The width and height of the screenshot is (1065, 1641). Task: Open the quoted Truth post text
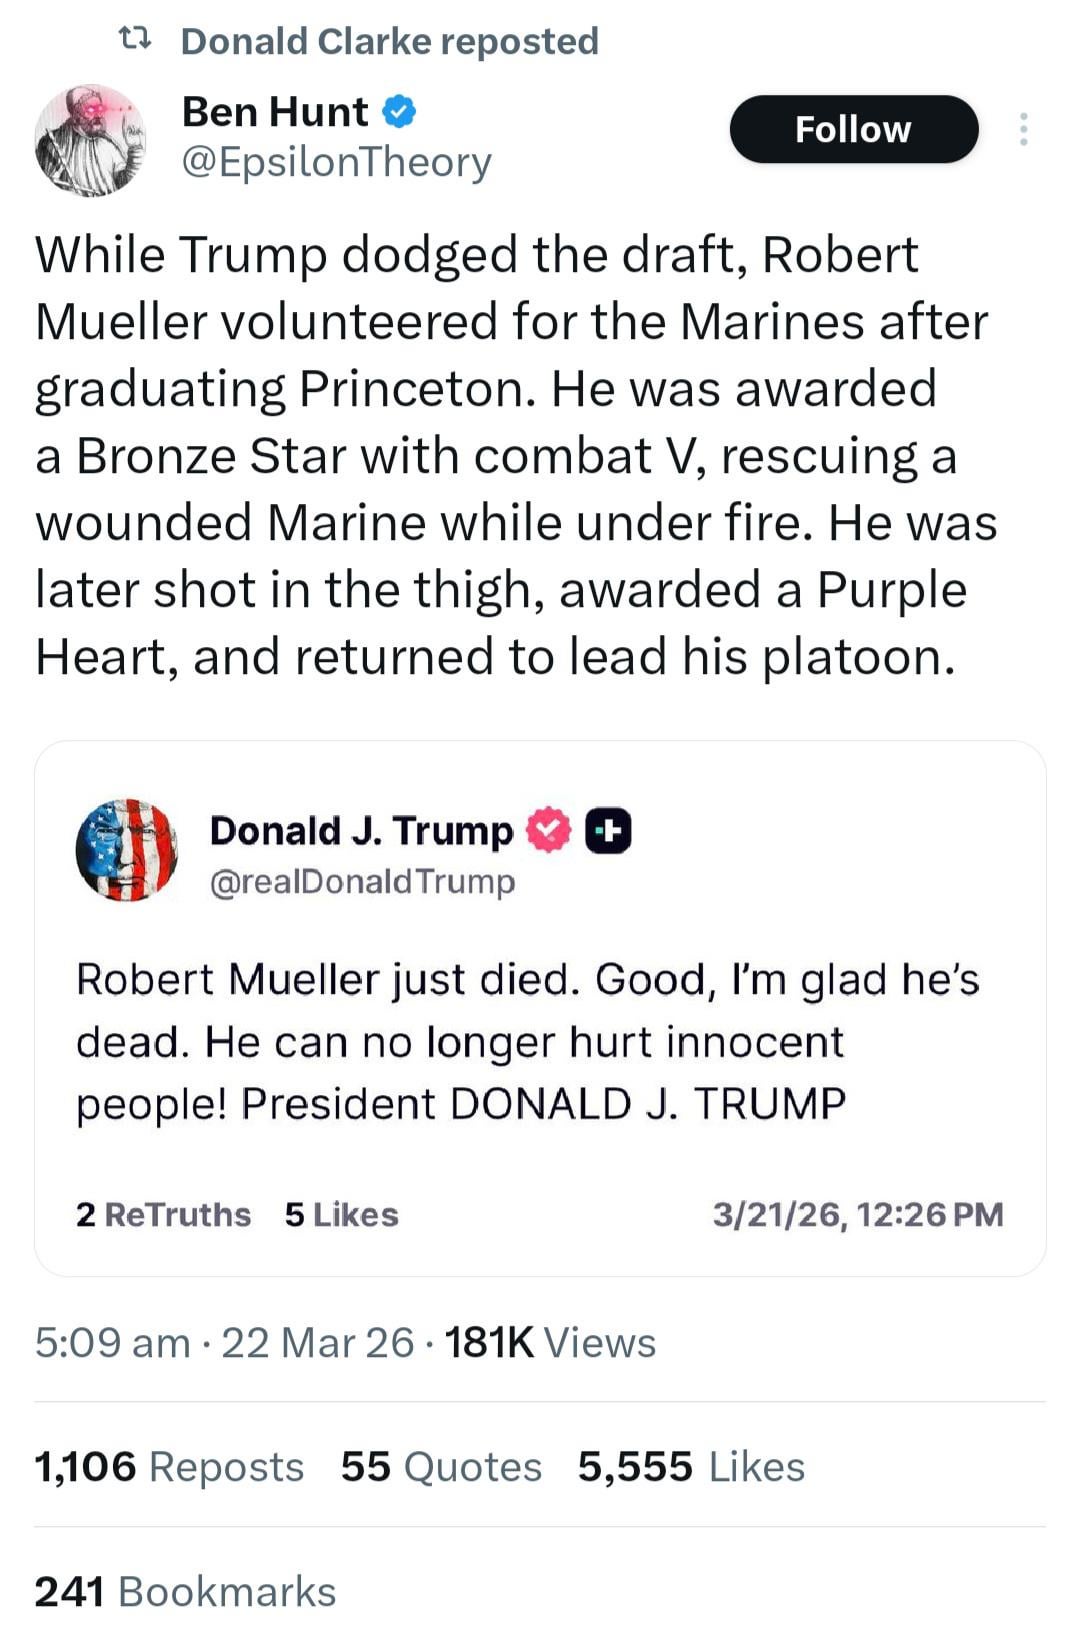527,1041
